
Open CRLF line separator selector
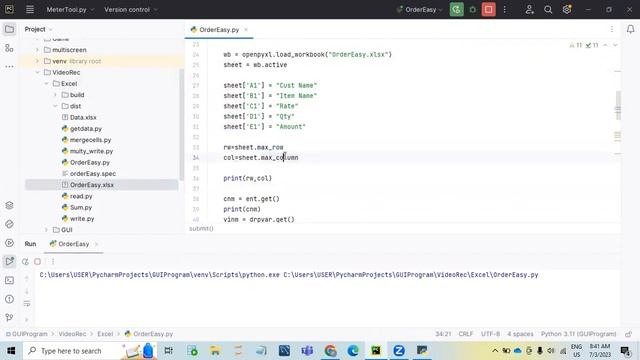click(466, 334)
